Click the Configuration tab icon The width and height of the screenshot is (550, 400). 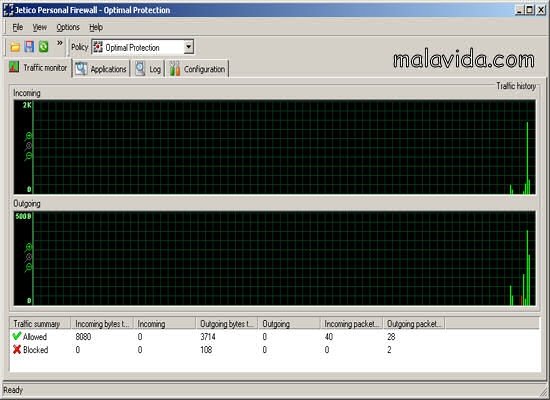[175, 68]
